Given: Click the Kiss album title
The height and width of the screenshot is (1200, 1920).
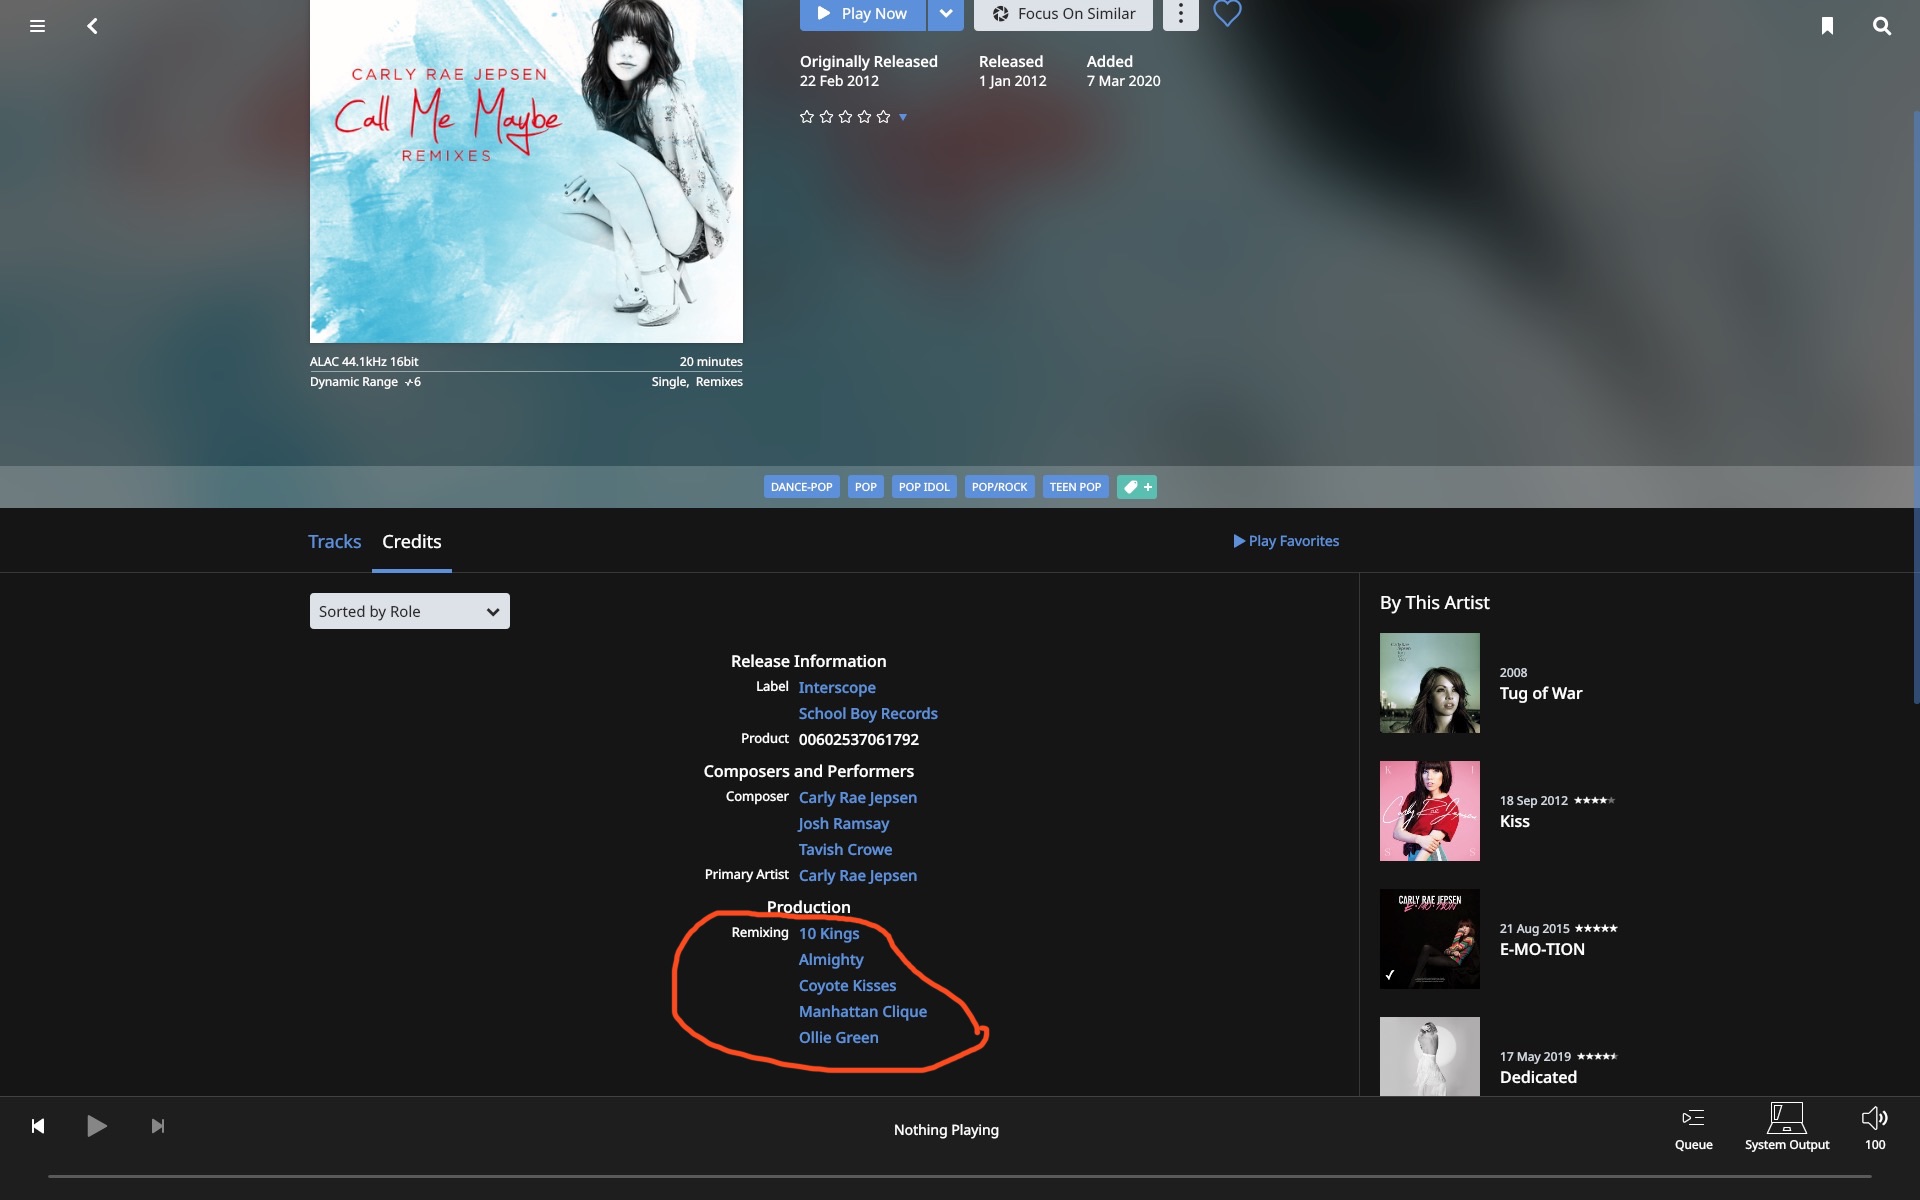Looking at the screenshot, I should tap(1514, 821).
